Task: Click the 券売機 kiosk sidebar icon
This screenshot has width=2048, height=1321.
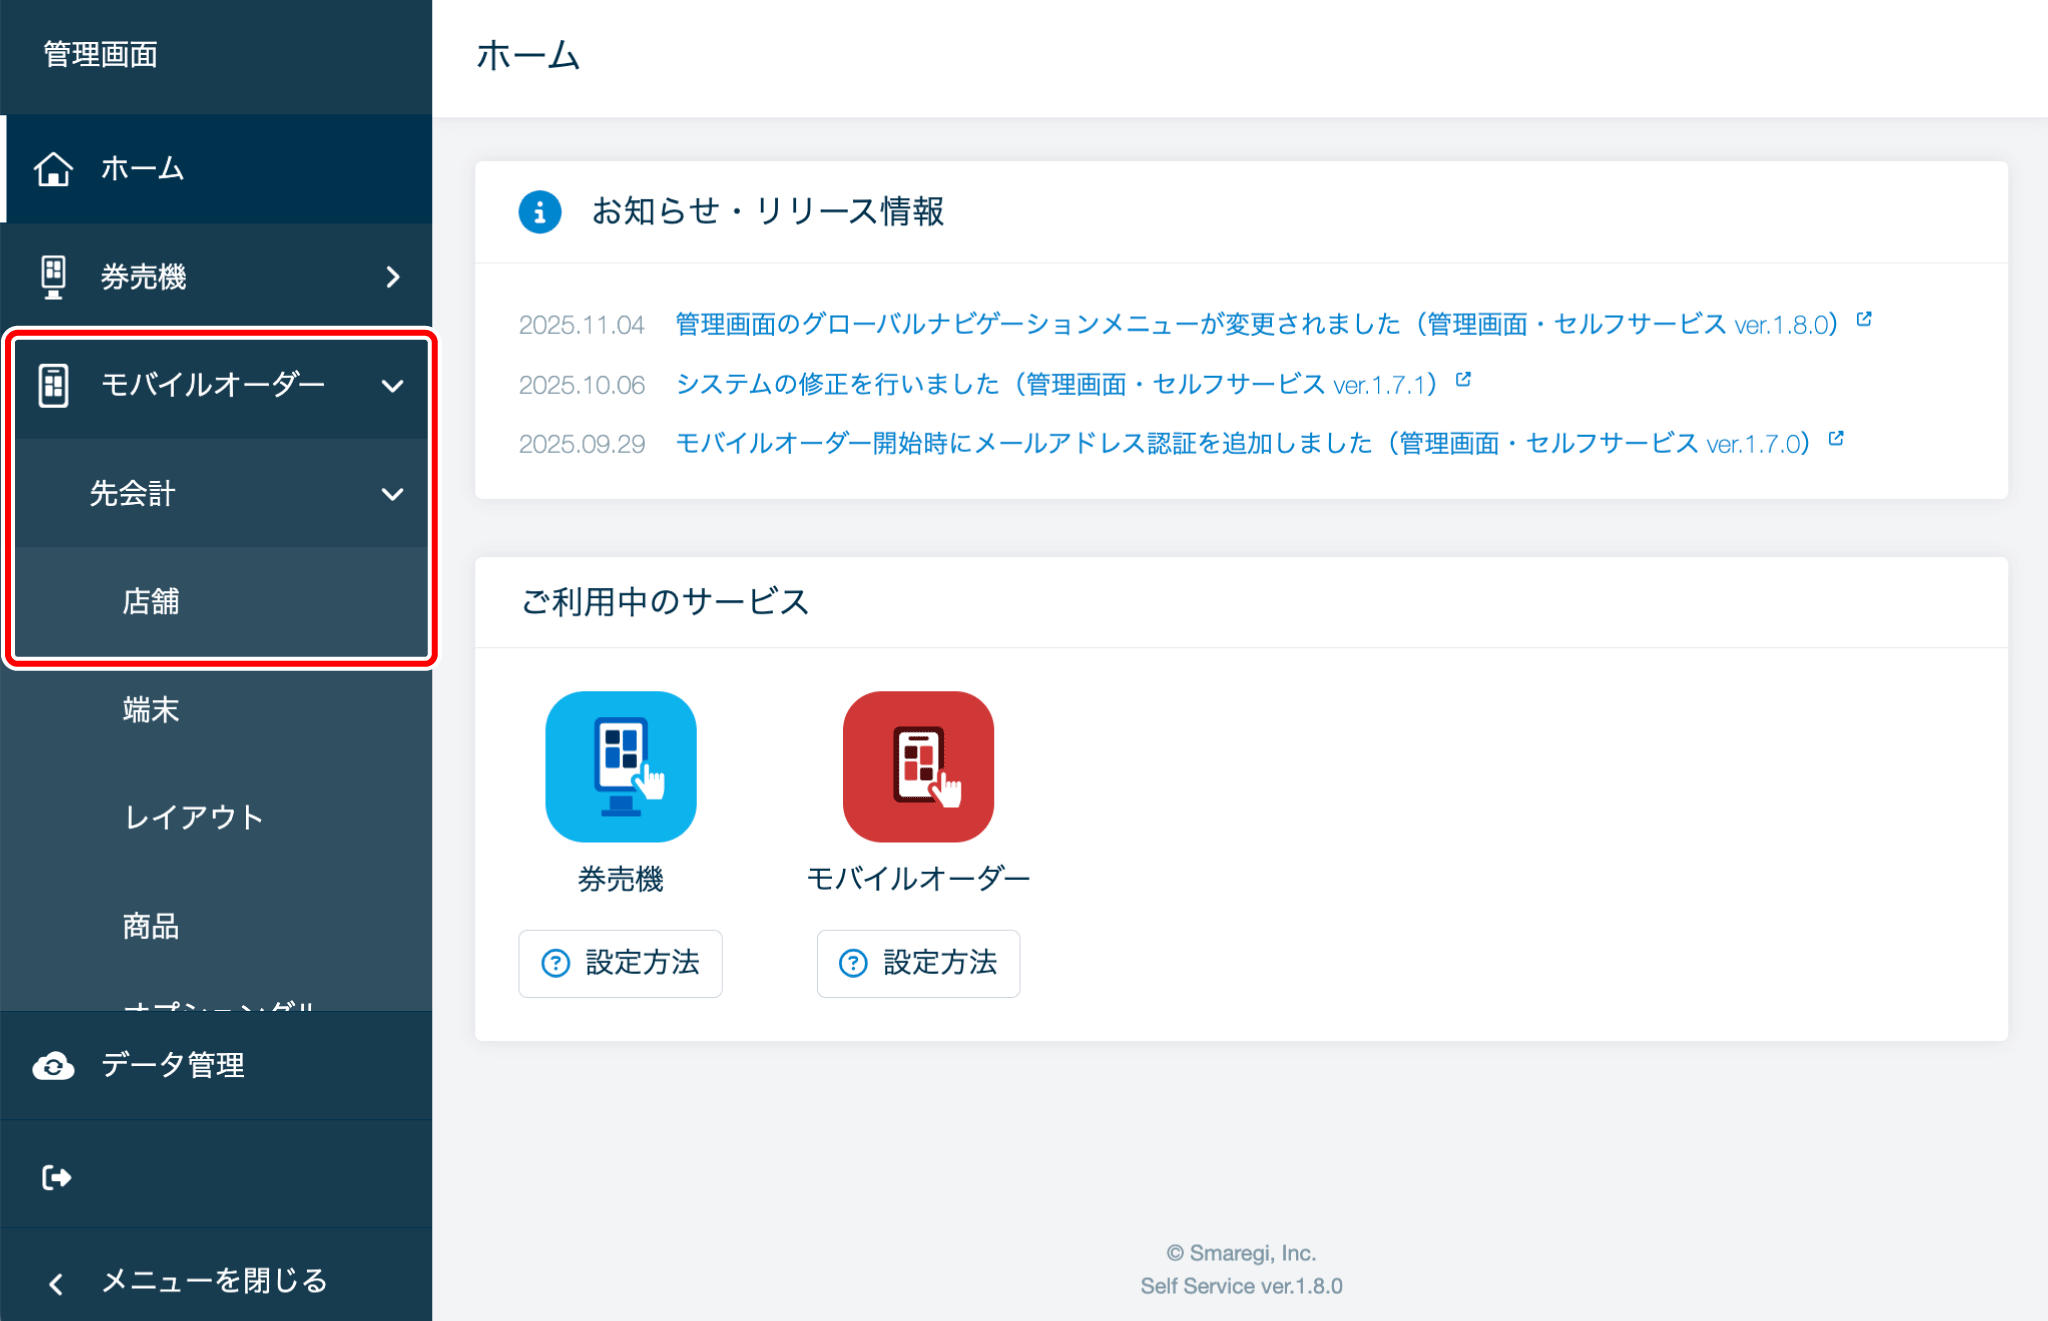Action: pyautogui.click(x=53, y=277)
